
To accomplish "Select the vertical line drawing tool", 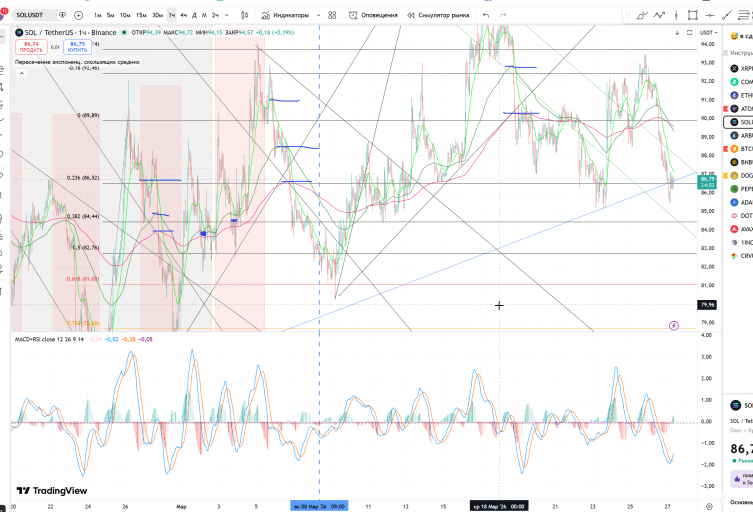I will tap(676, 15).
